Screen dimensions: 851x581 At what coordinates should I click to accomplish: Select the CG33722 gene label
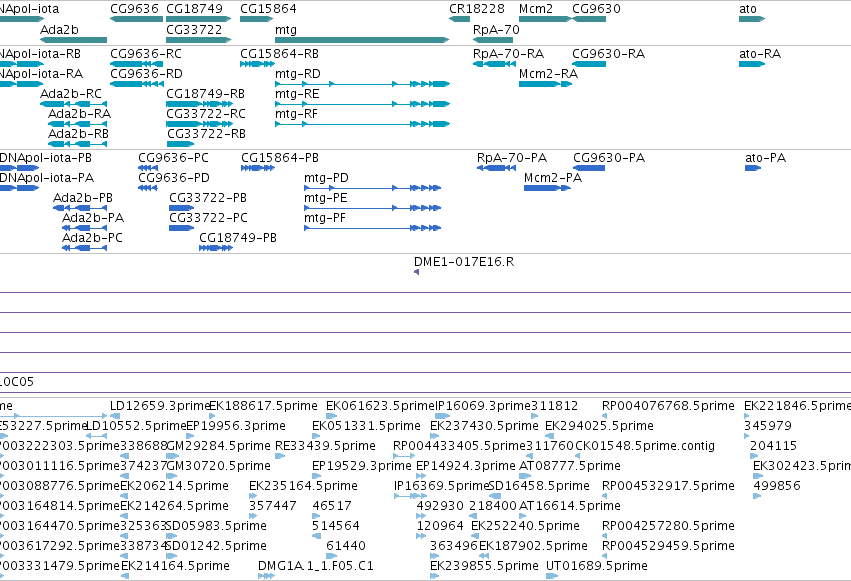(194, 29)
